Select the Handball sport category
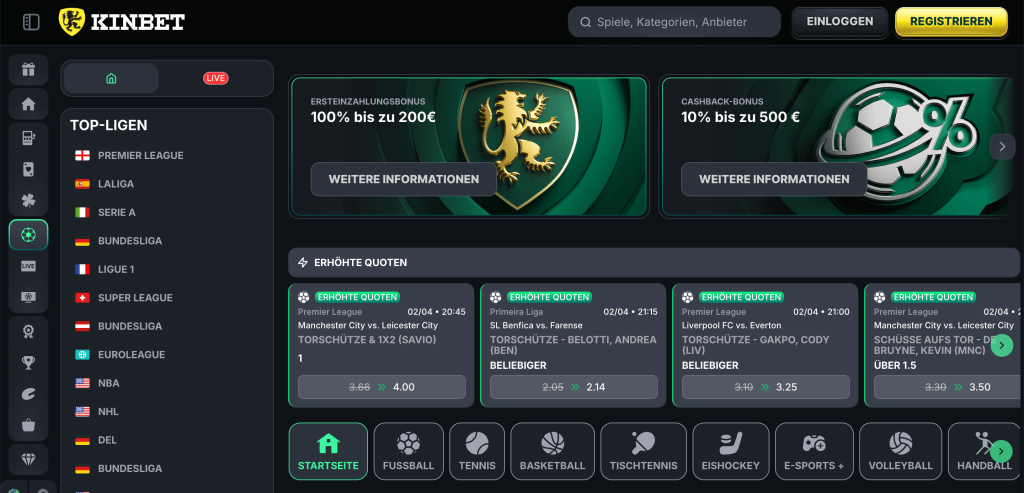Image resolution: width=1024 pixels, height=493 pixels. click(x=984, y=451)
